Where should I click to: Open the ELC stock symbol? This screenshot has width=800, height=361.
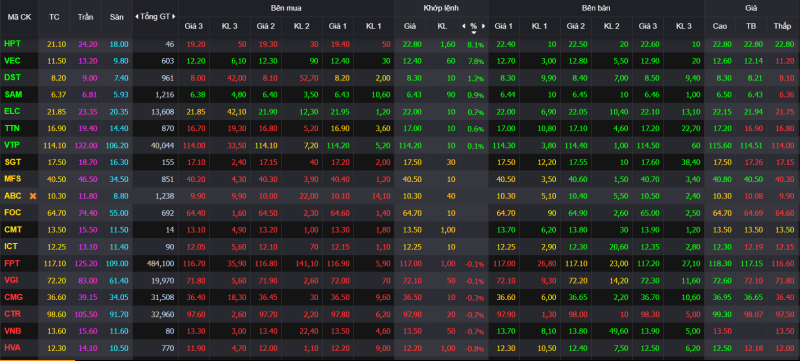pos(12,112)
